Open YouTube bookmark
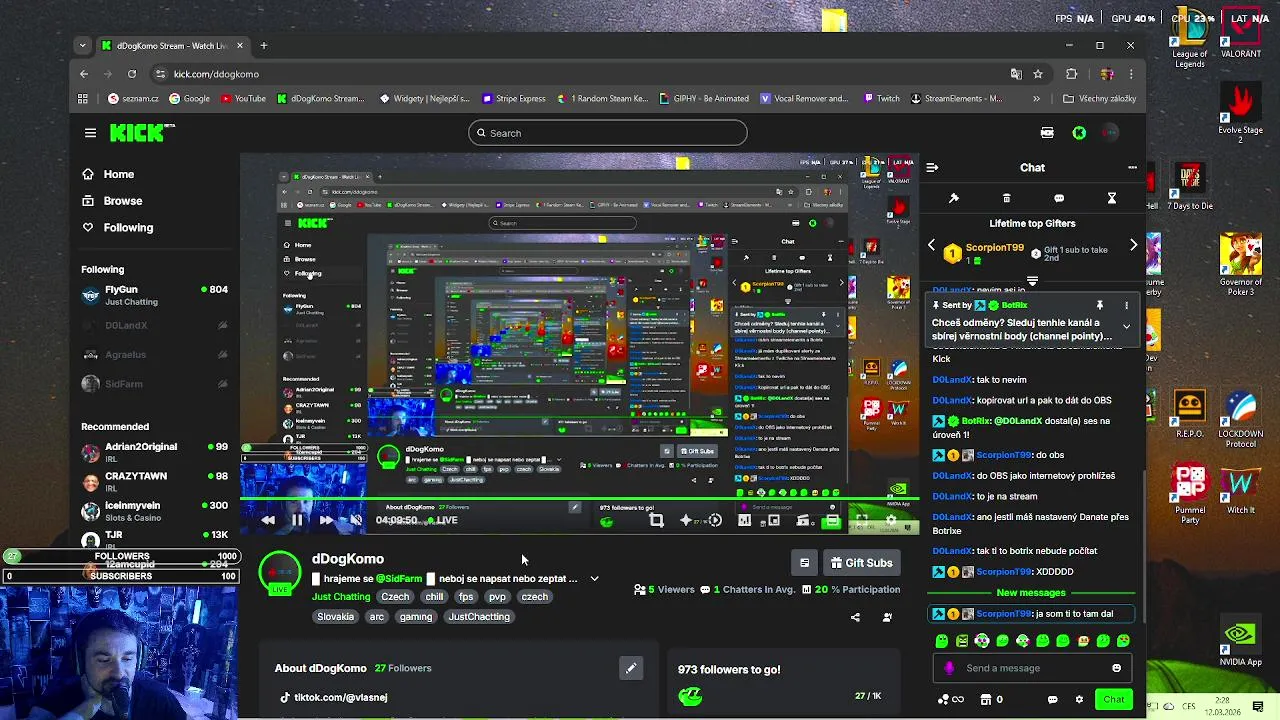The width and height of the screenshot is (1280, 720). click(243, 99)
